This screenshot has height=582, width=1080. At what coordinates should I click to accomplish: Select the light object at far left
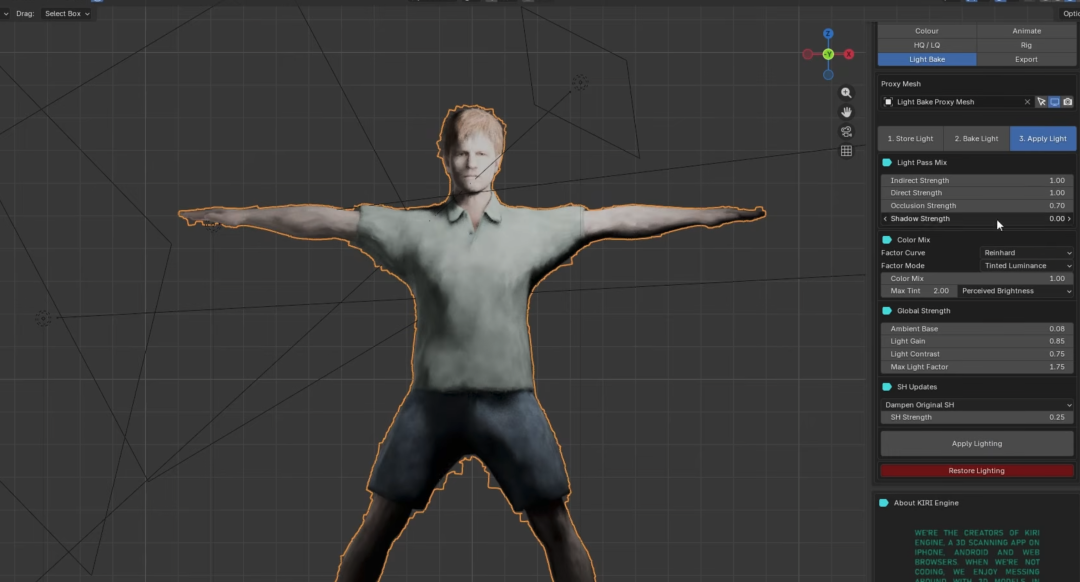tap(43, 318)
